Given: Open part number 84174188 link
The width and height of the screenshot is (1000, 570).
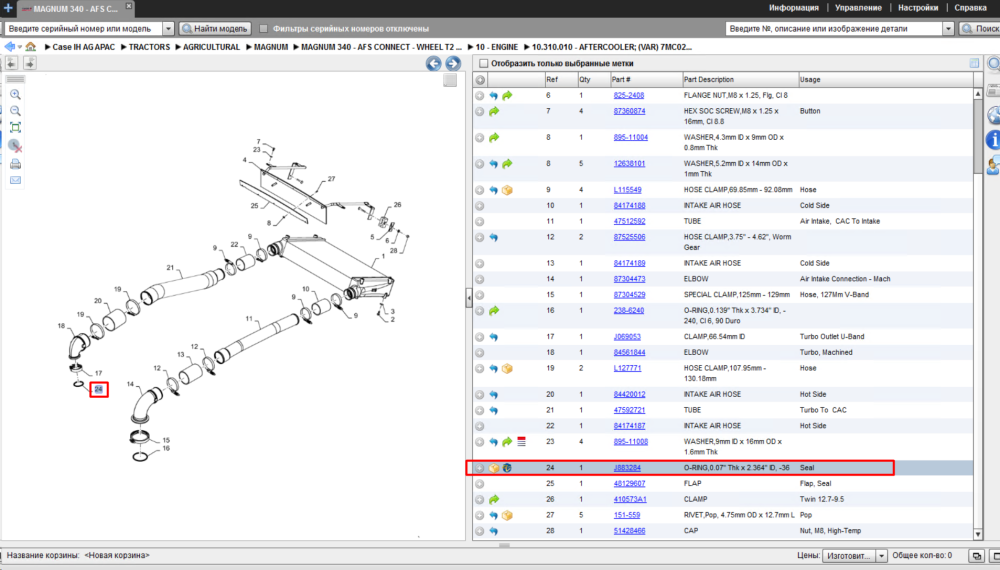Looking at the screenshot, I should pos(629,206).
